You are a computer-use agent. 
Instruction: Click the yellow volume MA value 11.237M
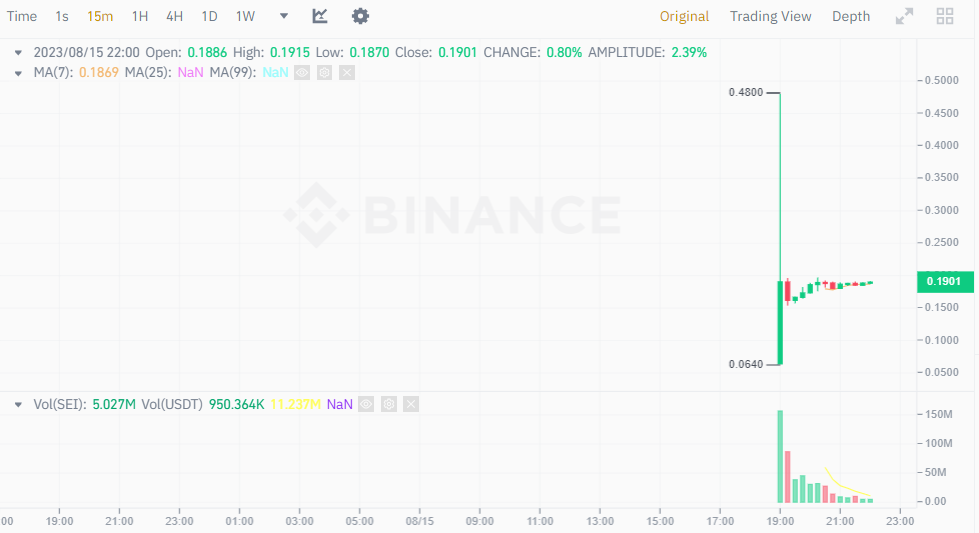pyautogui.click(x=295, y=404)
